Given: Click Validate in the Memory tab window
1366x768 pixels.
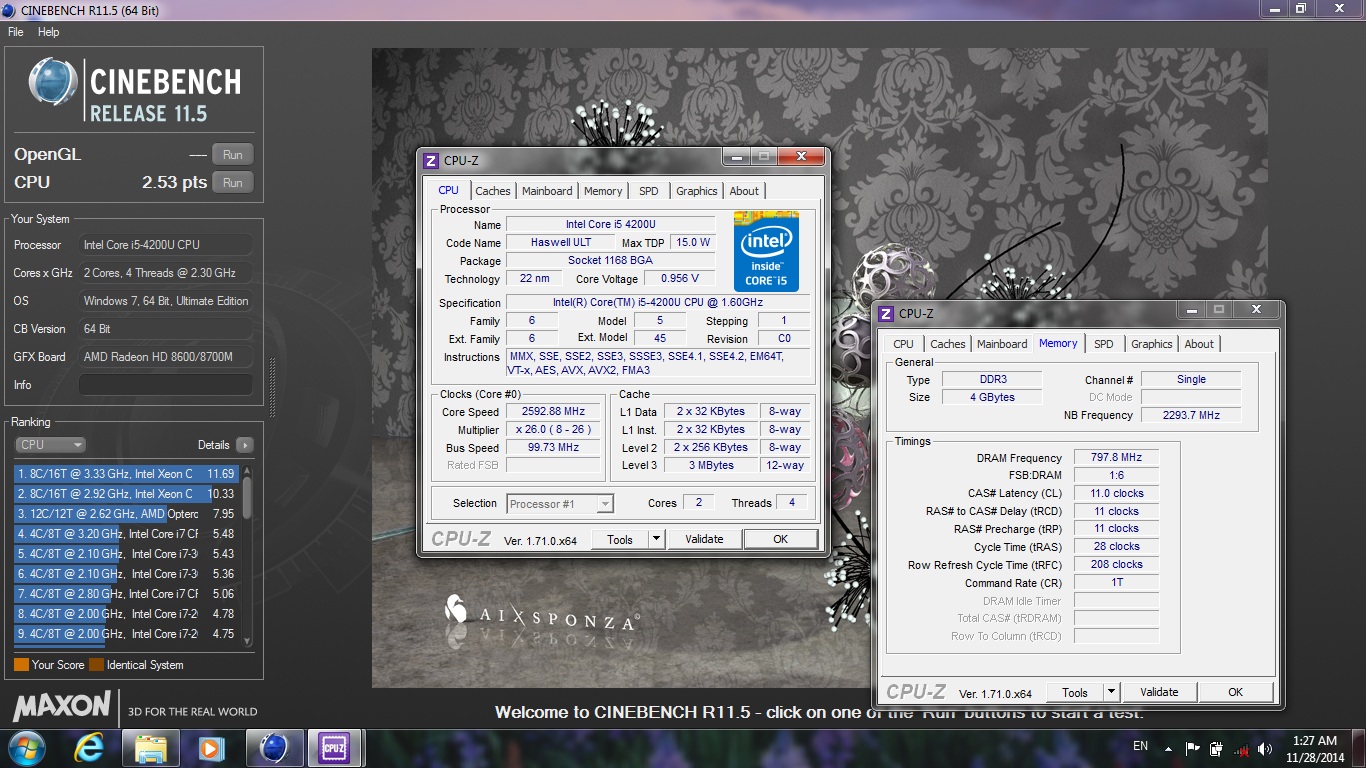Looking at the screenshot, I should click(x=1159, y=692).
